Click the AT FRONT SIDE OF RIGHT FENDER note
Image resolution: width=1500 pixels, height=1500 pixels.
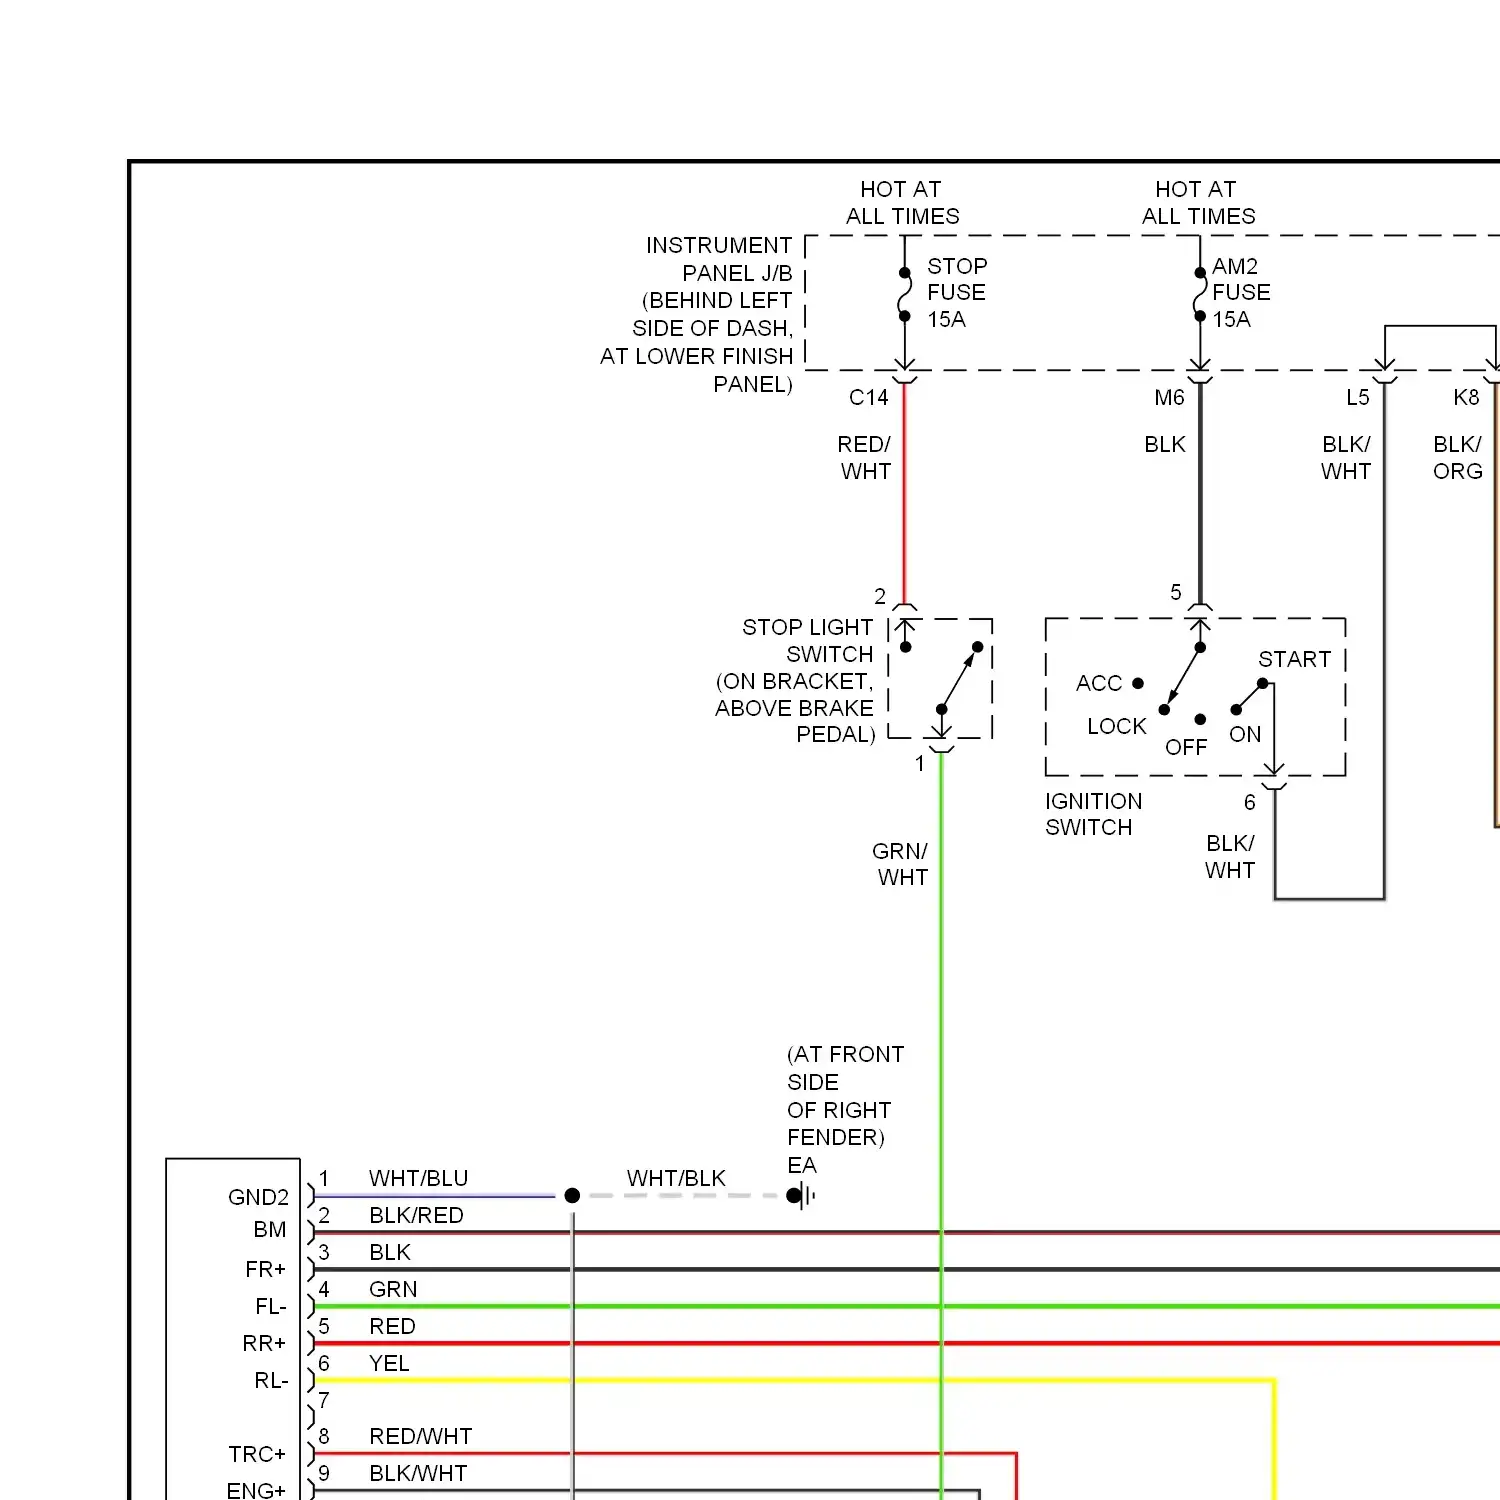pos(845,1096)
